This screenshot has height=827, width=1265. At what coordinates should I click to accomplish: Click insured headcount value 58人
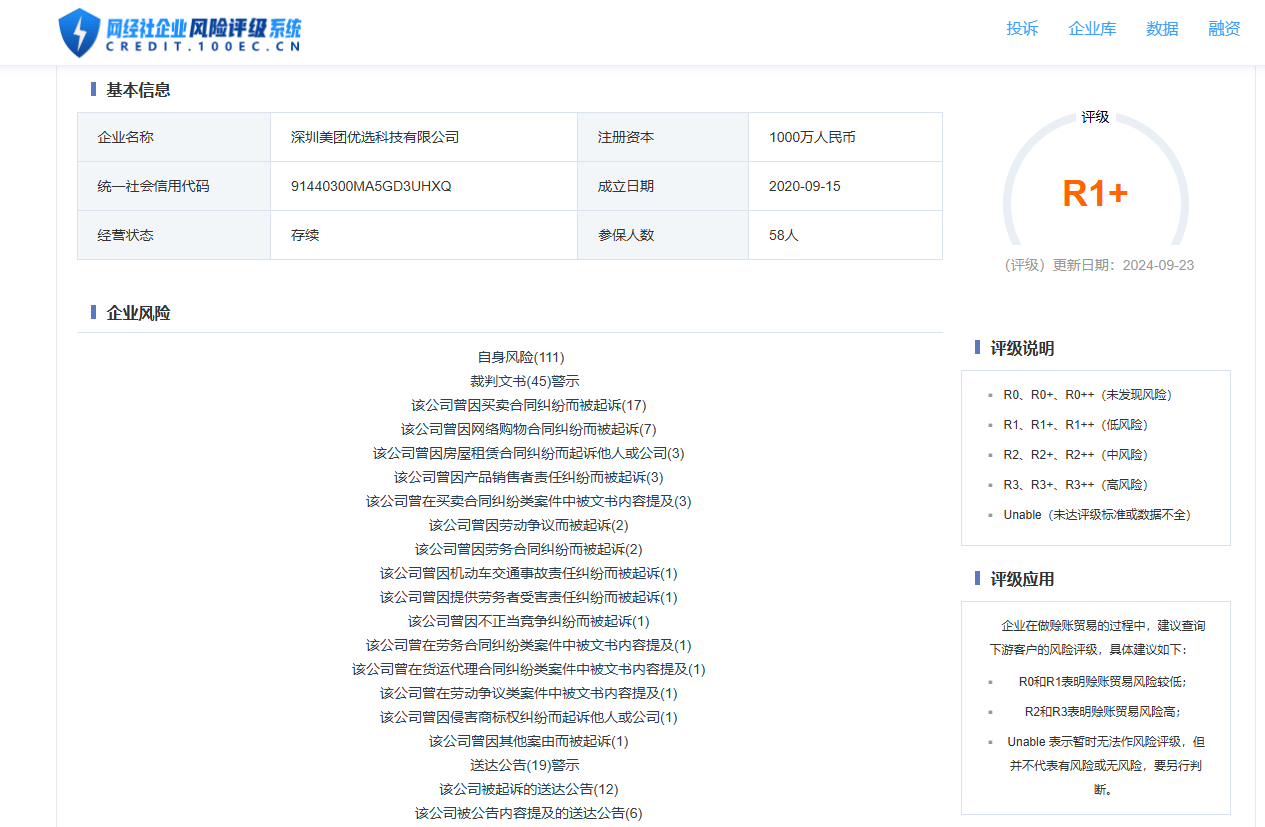(x=784, y=235)
